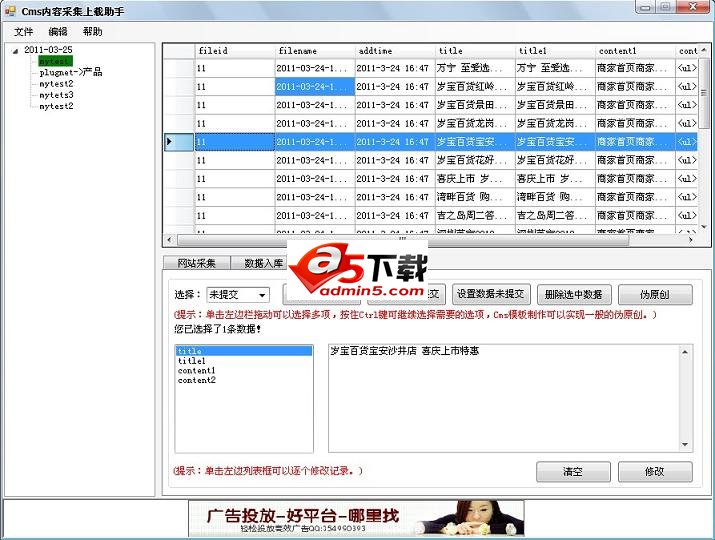This screenshot has height=540, width=715.
Task: Select title cell 岁宝百货花好...
Action: point(475,160)
